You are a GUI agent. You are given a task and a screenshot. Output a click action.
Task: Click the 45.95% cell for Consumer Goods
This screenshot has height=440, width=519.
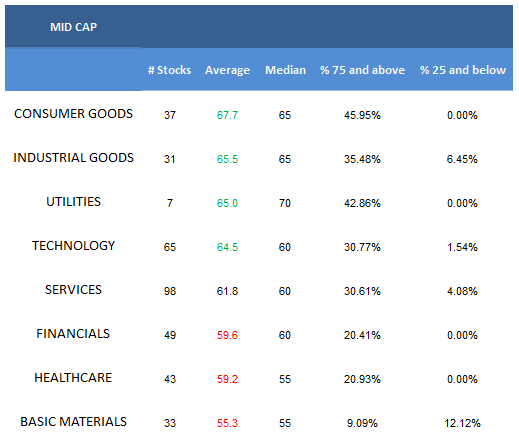pyautogui.click(x=362, y=115)
